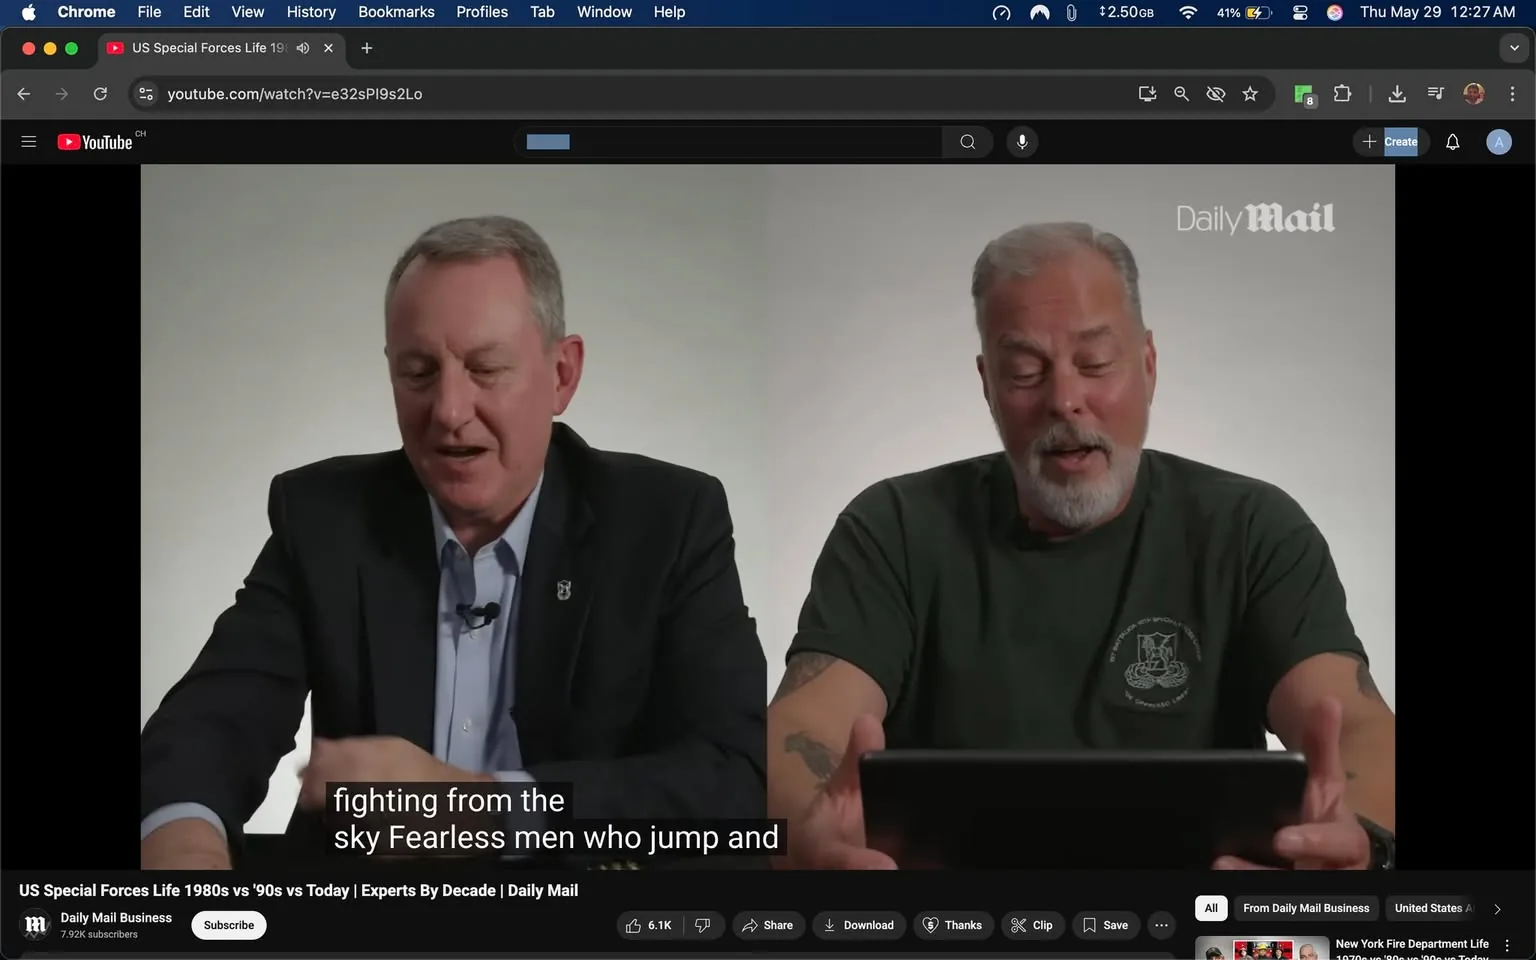
Task: Click the Share arrow button
Action: point(767,925)
